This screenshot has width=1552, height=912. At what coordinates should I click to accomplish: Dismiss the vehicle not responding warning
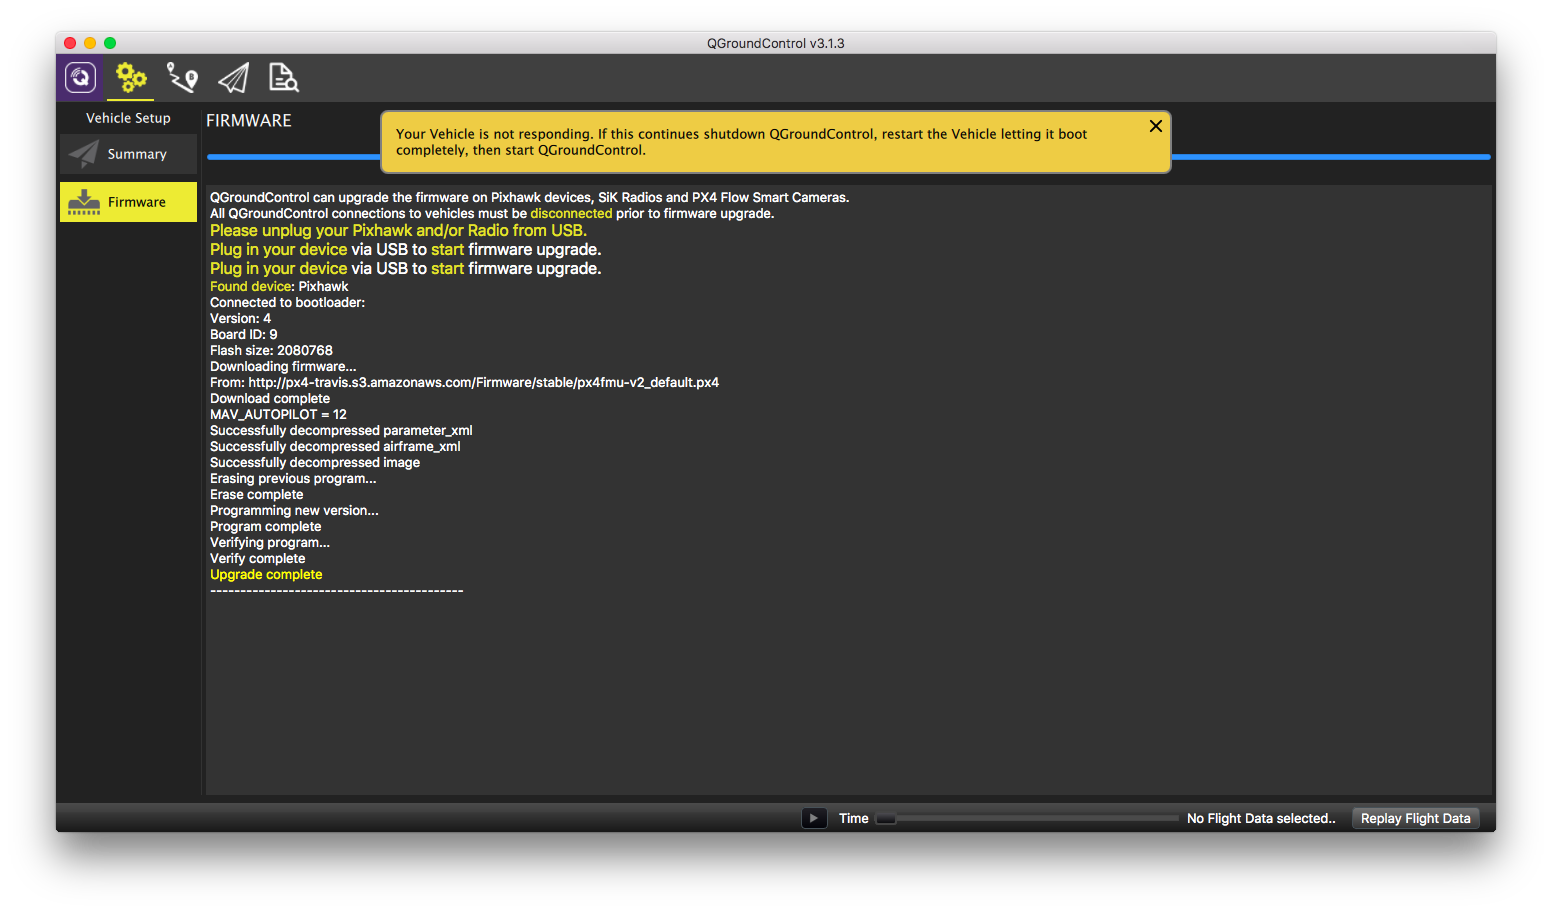click(x=1155, y=126)
